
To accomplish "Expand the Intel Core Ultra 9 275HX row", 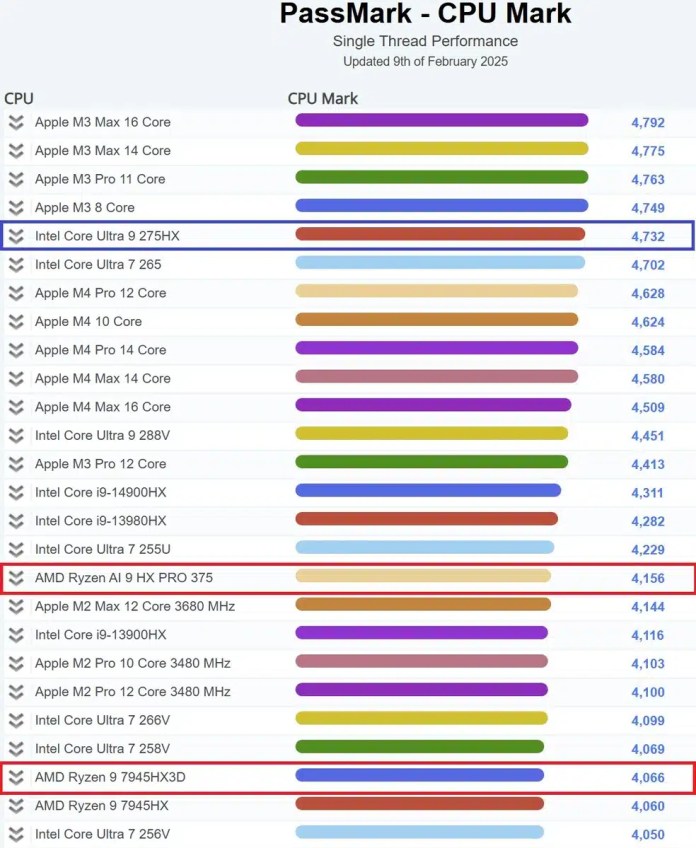I will point(16,236).
